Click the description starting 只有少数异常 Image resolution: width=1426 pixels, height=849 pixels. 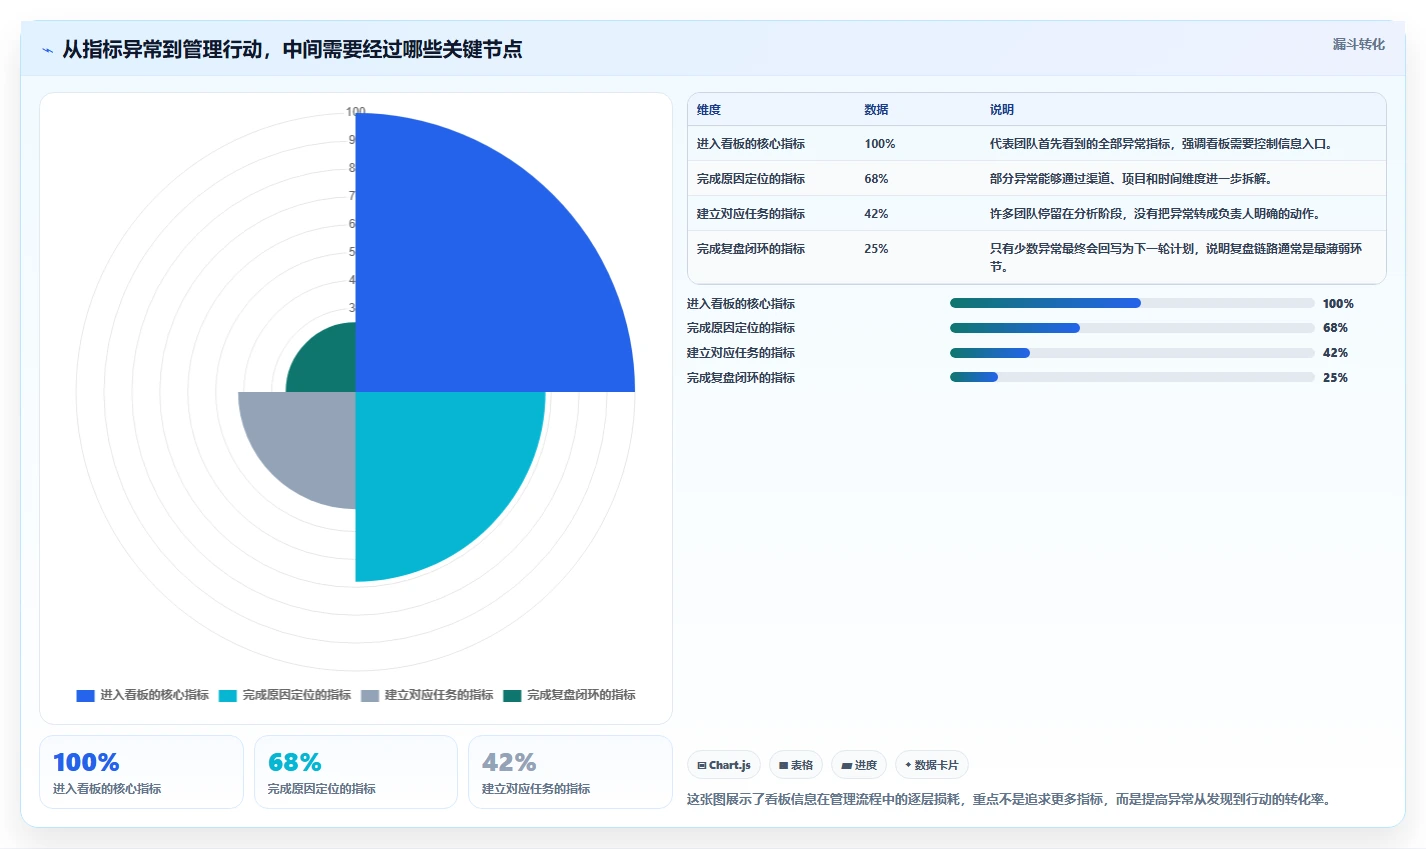[1176, 258]
